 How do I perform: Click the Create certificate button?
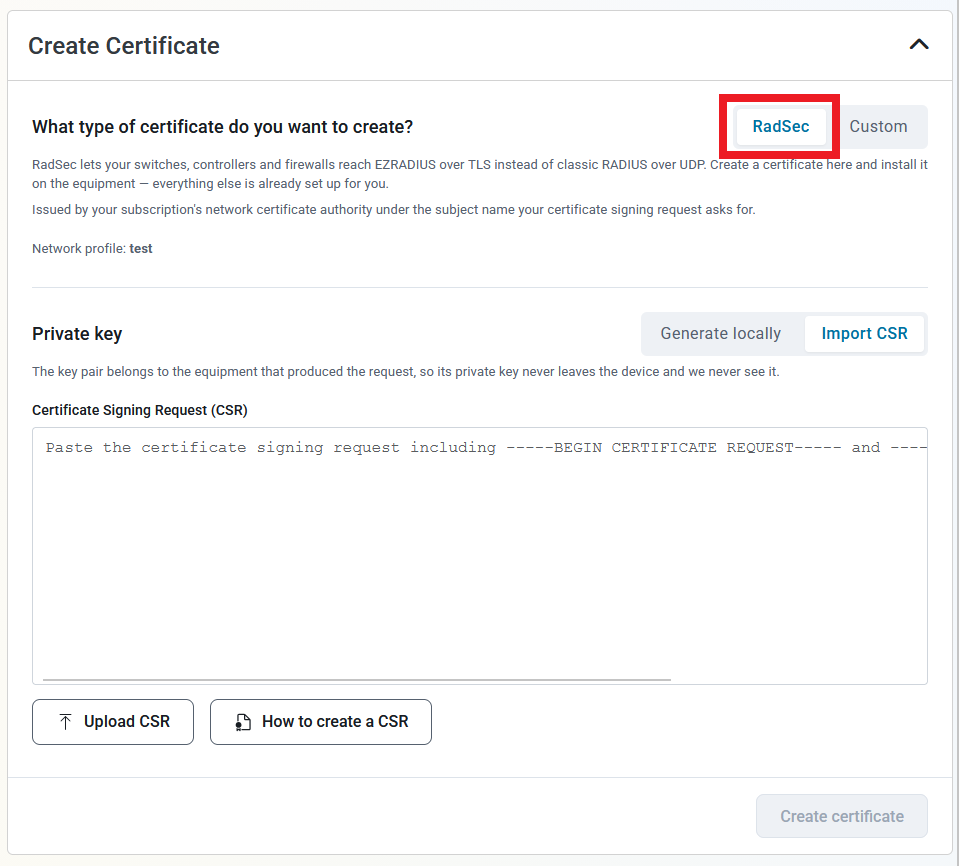coord(842,816)
